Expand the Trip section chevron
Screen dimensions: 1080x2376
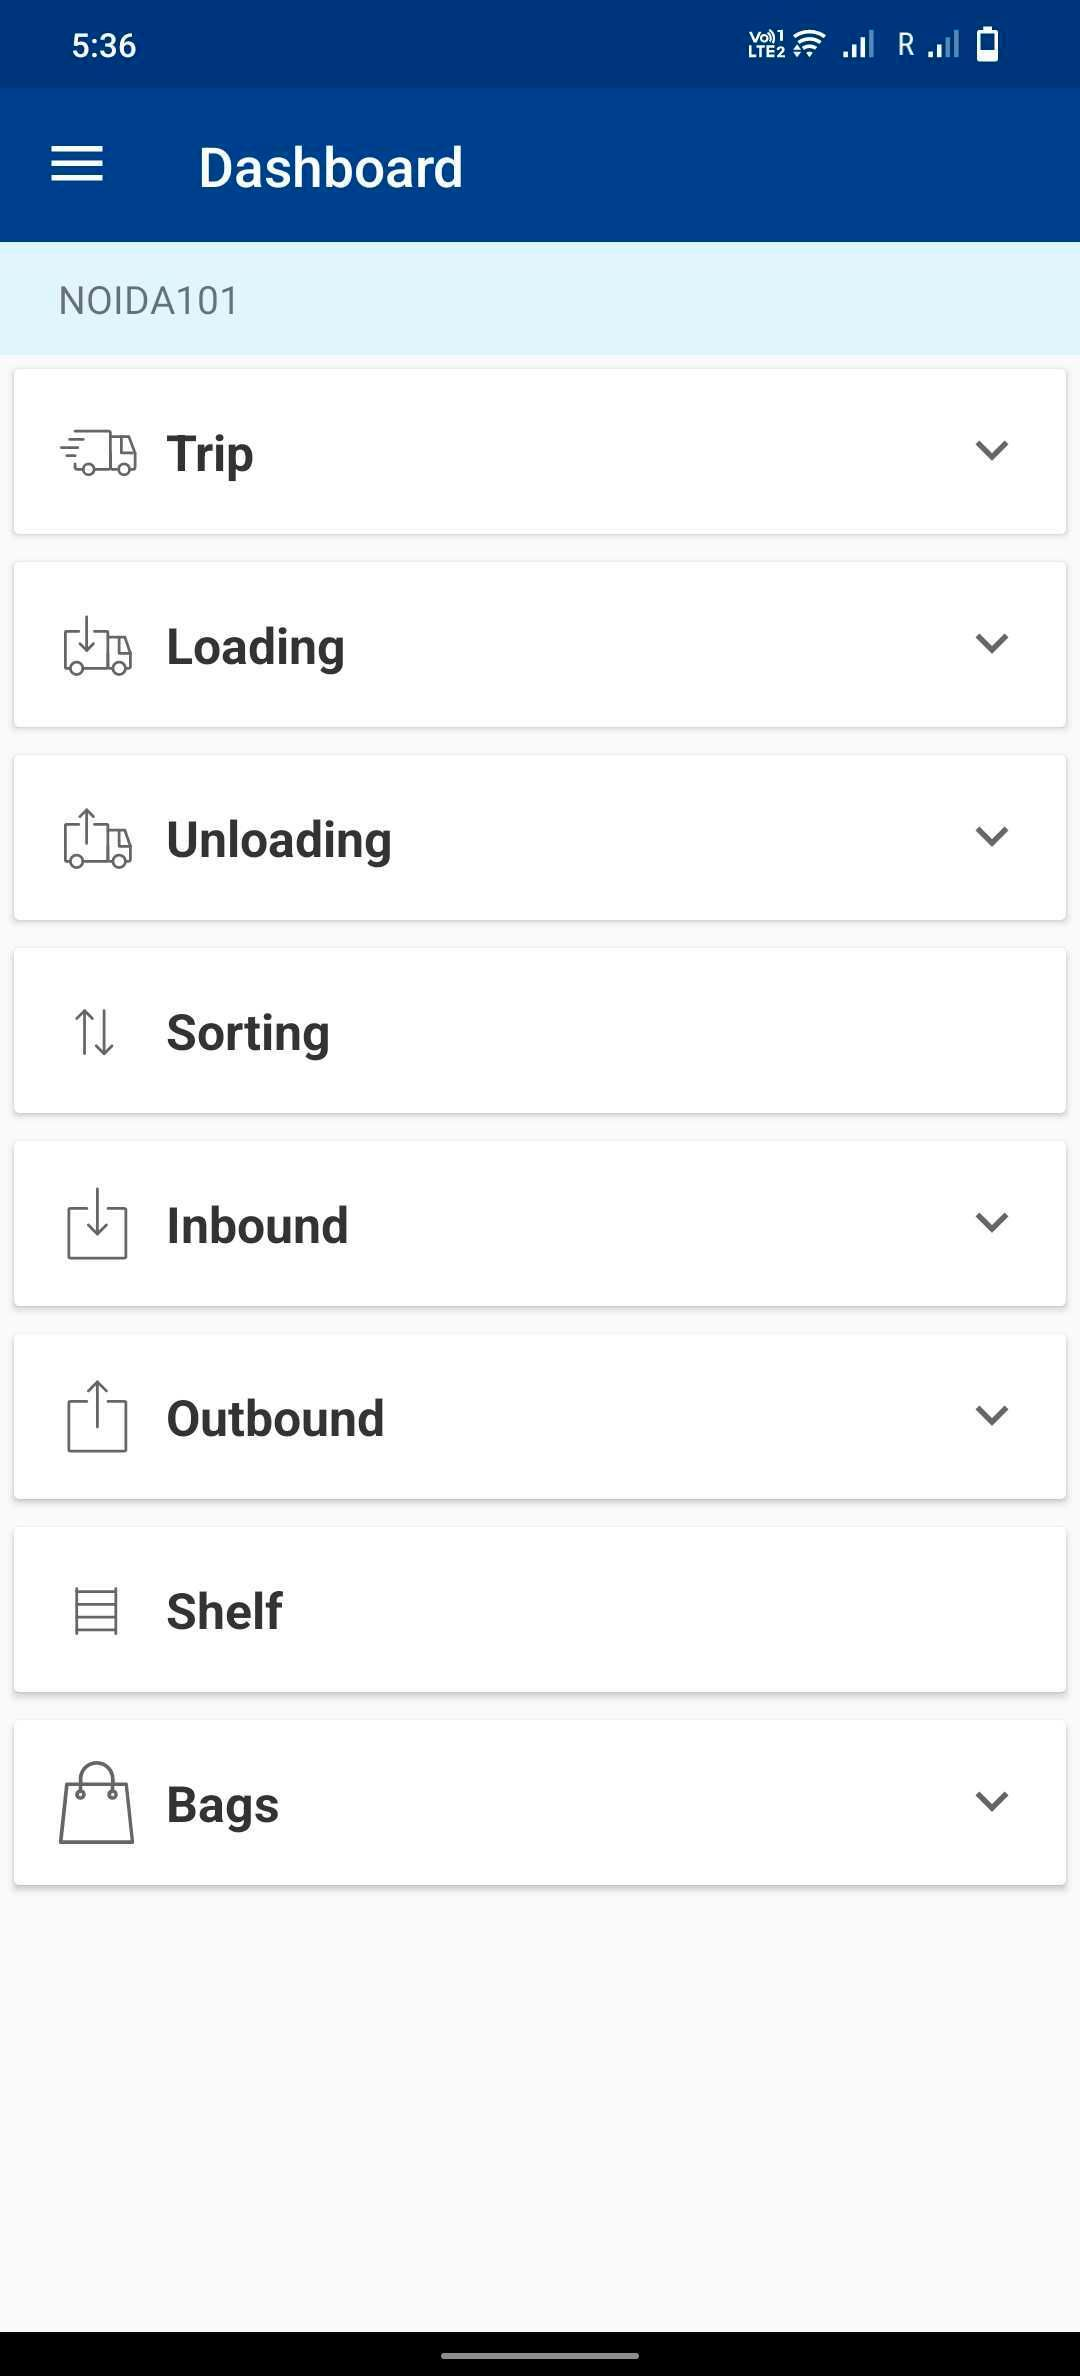[991, 450]
